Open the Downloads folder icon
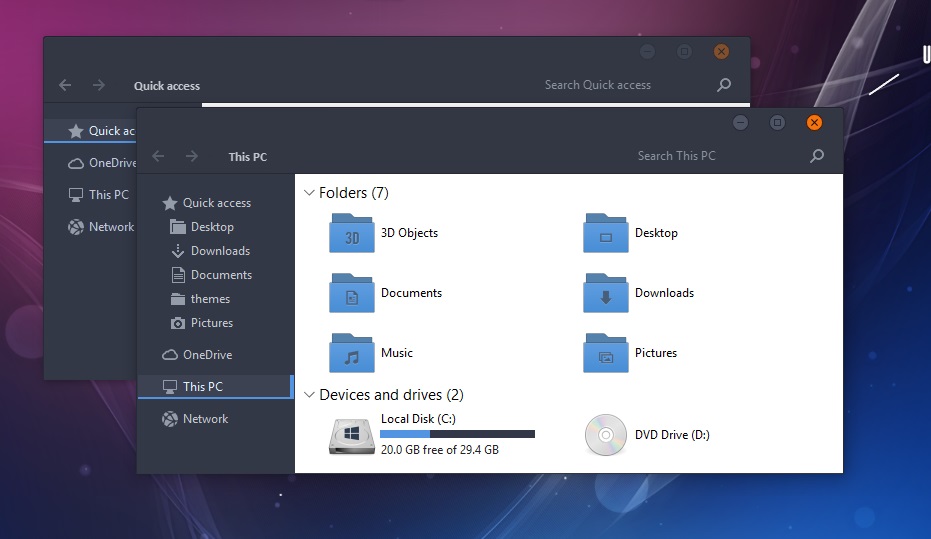Viewport: 931px width, 539px height. [605, 294]
